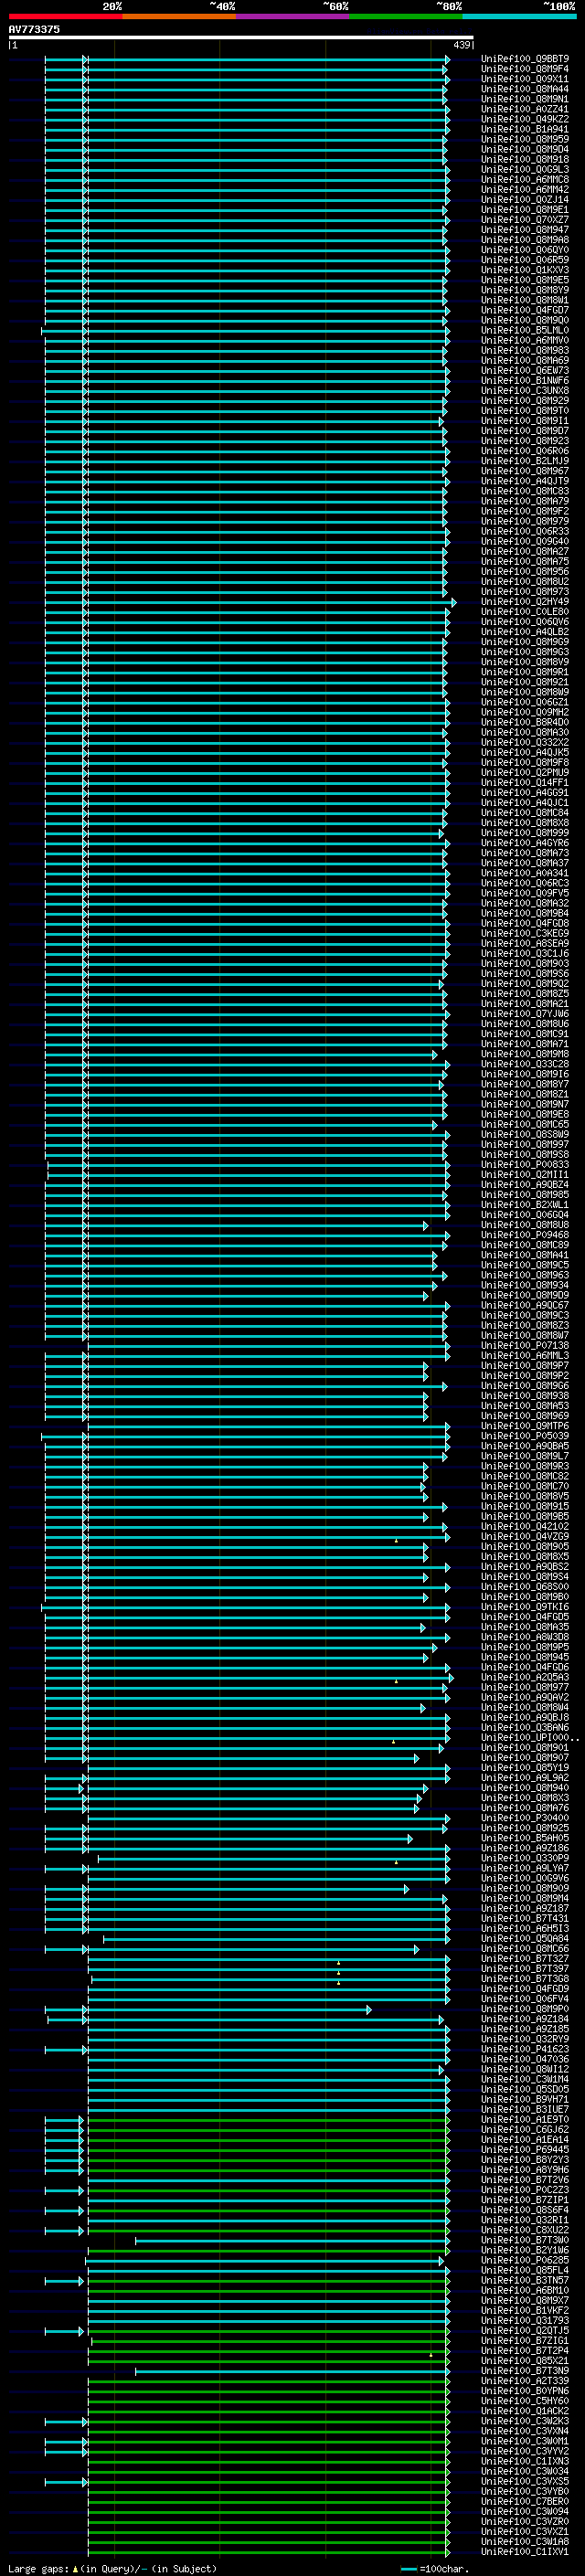Select the UniRef100_Q8M9F4 hit label
Image resolution: width=585 pixels, height=2576 pixels.
(x=525, y=69)
